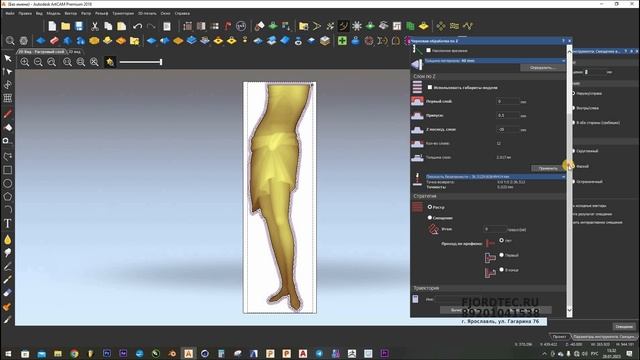Expand the material thickness blue bar dropdown
640x360 pixels.
click(564, 61)
